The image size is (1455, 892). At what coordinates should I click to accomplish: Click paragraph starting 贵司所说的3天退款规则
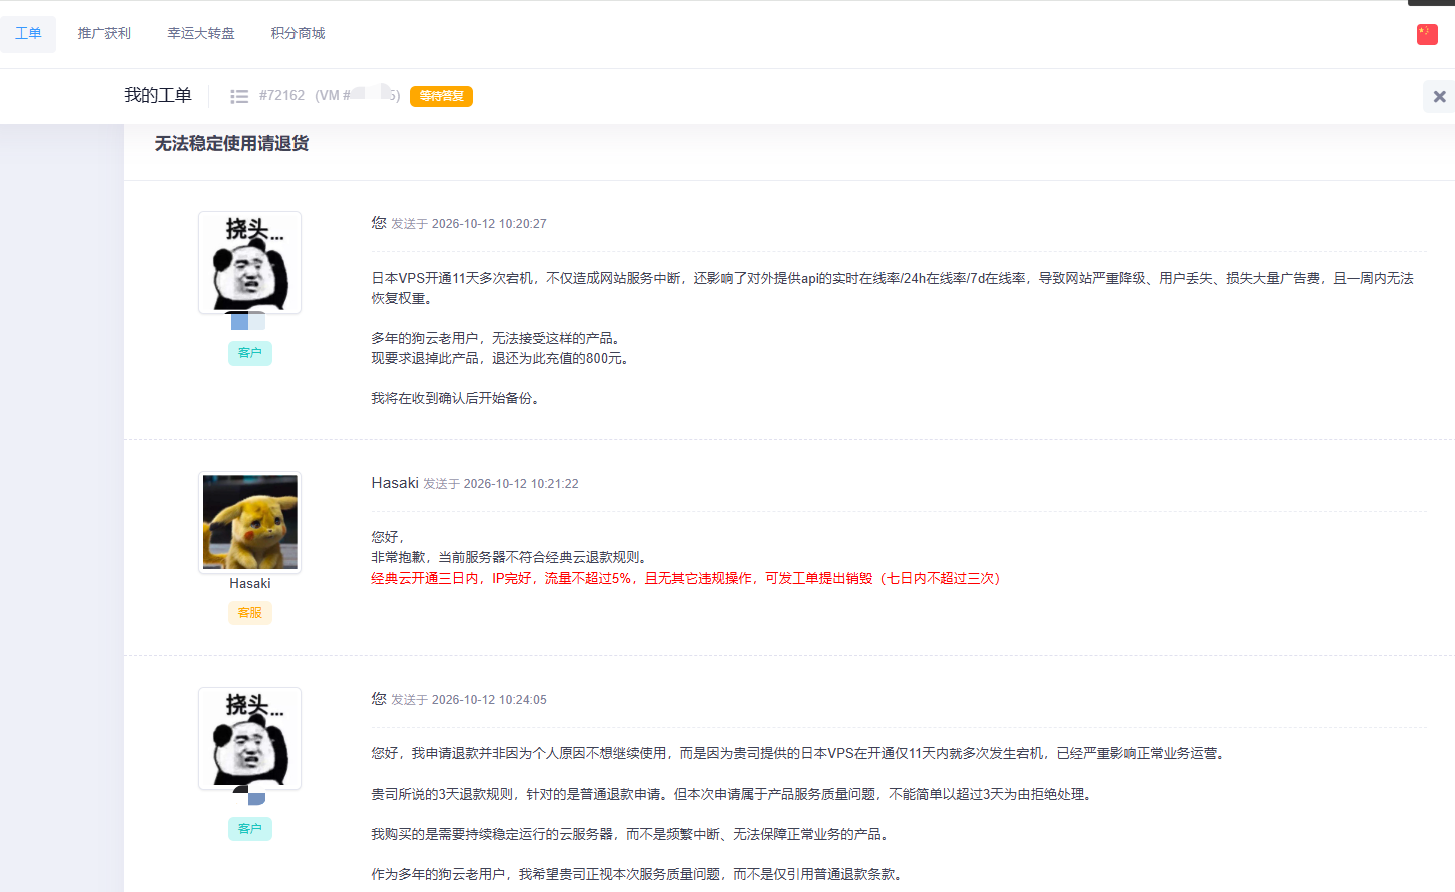[734, 794]
